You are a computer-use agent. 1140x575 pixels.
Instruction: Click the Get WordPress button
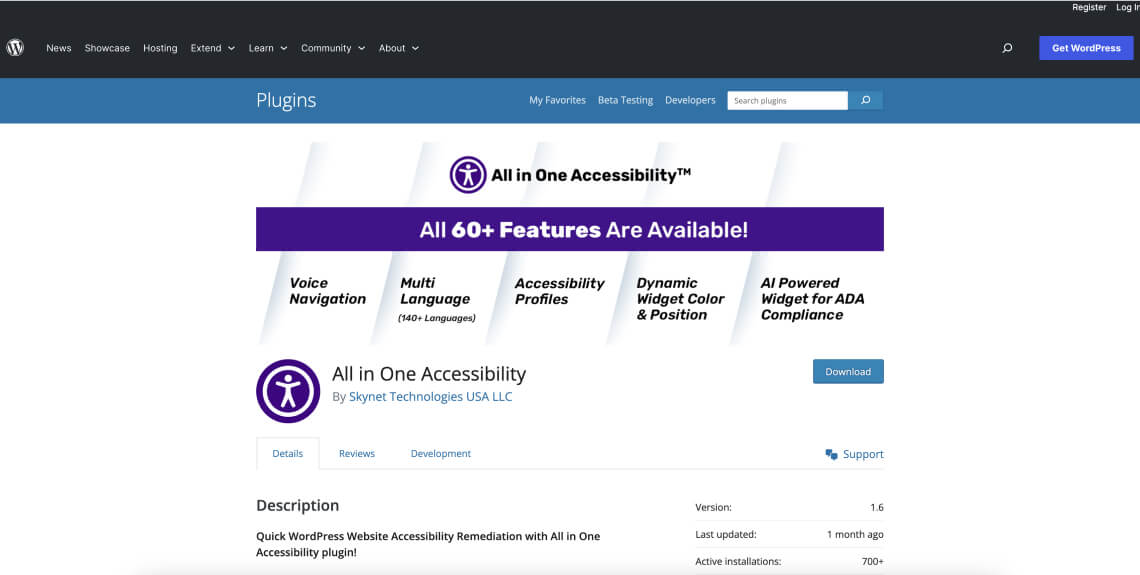point(1086,48)
